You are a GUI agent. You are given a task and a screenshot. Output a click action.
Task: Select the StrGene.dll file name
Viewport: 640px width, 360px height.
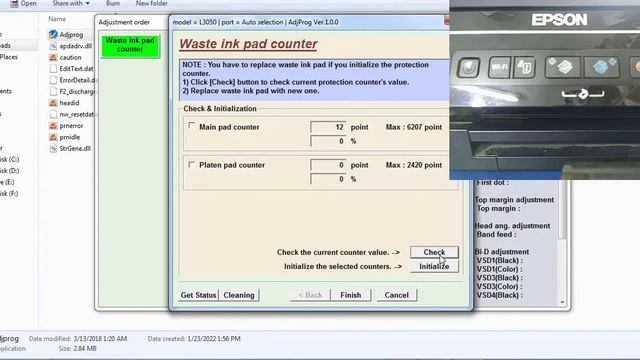[75, 149]
